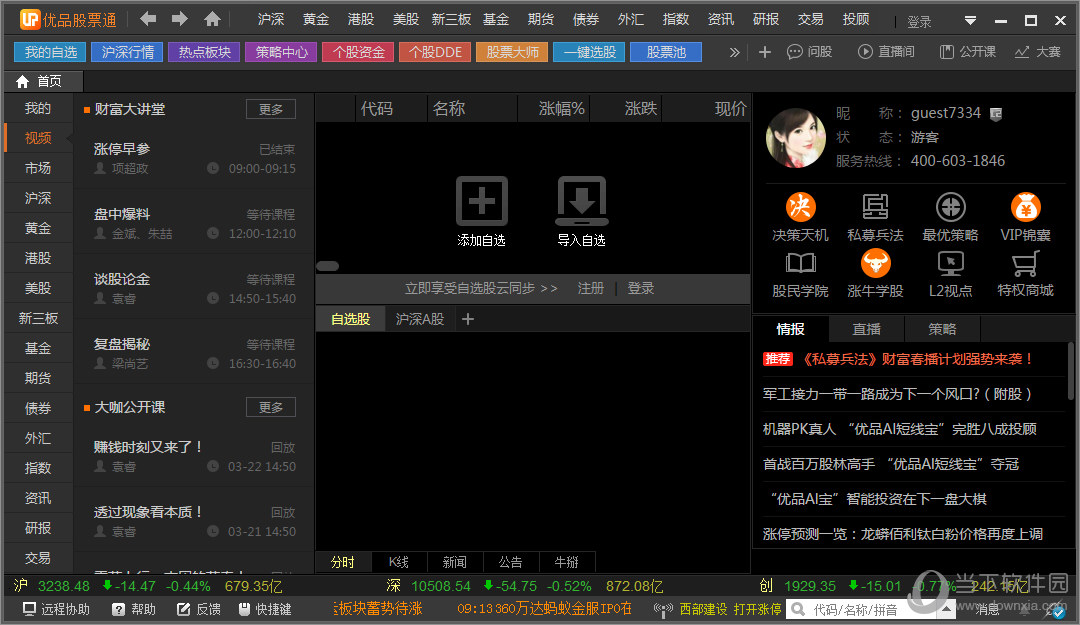Select the 沪深A股 tab

tap(419, 319)
